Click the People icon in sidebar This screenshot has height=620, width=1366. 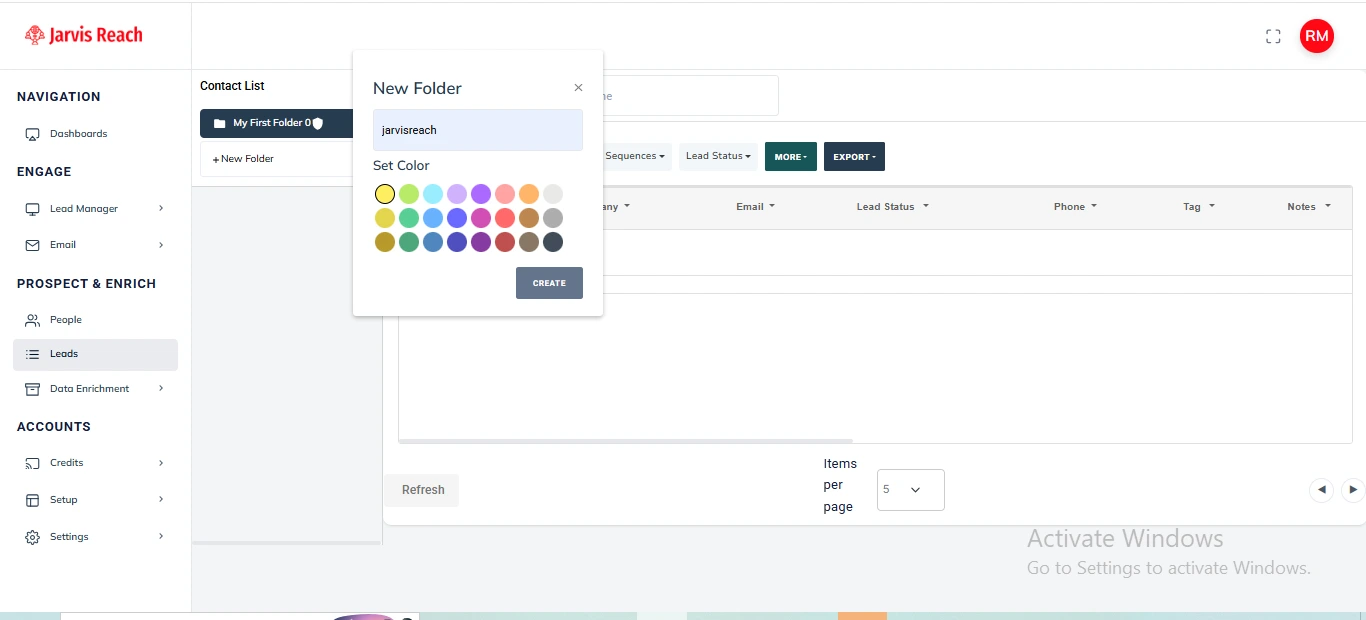point(32,320)
